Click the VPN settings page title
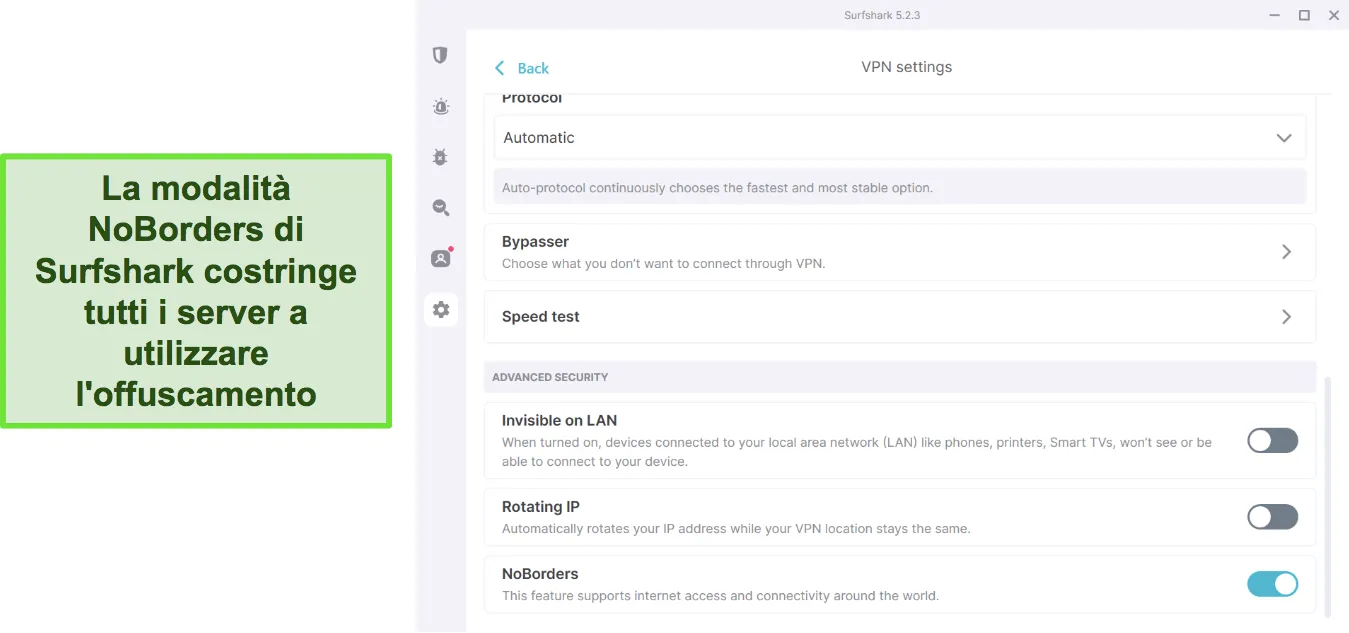Viewport: 1349px width, 633px height. [906, 67]
